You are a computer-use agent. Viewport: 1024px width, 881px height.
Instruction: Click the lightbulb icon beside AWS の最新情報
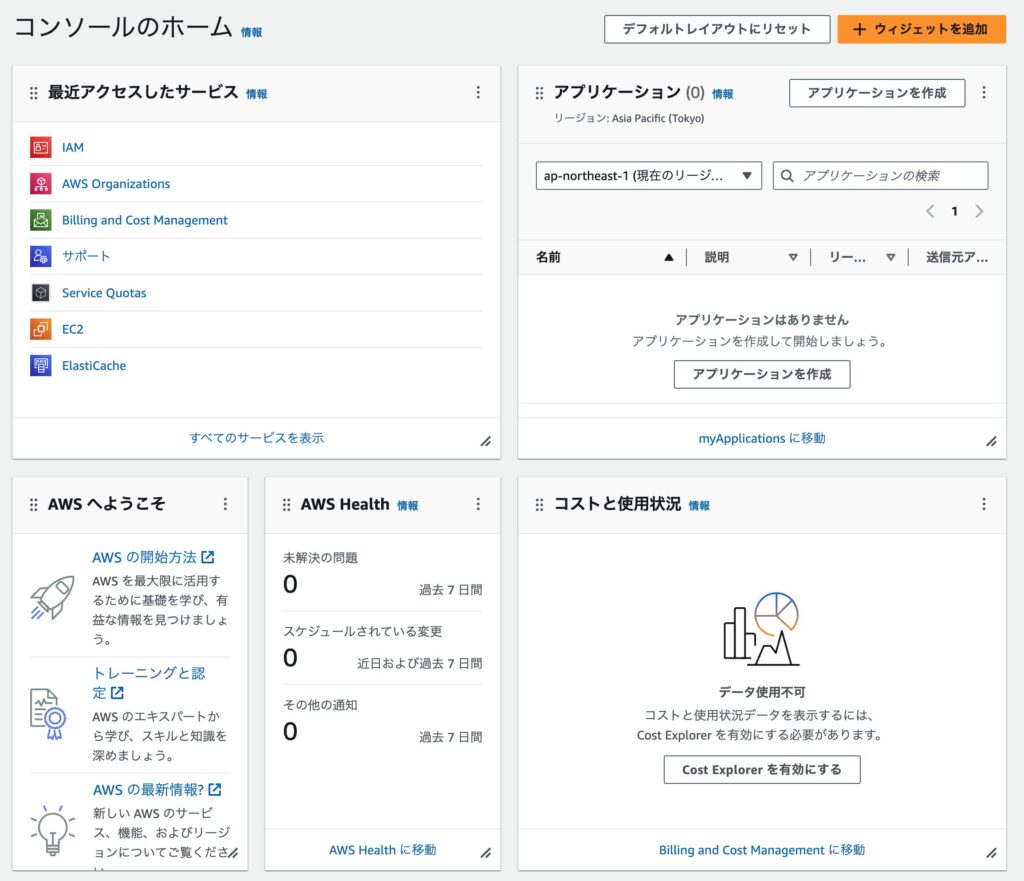[x=52, y=829]
